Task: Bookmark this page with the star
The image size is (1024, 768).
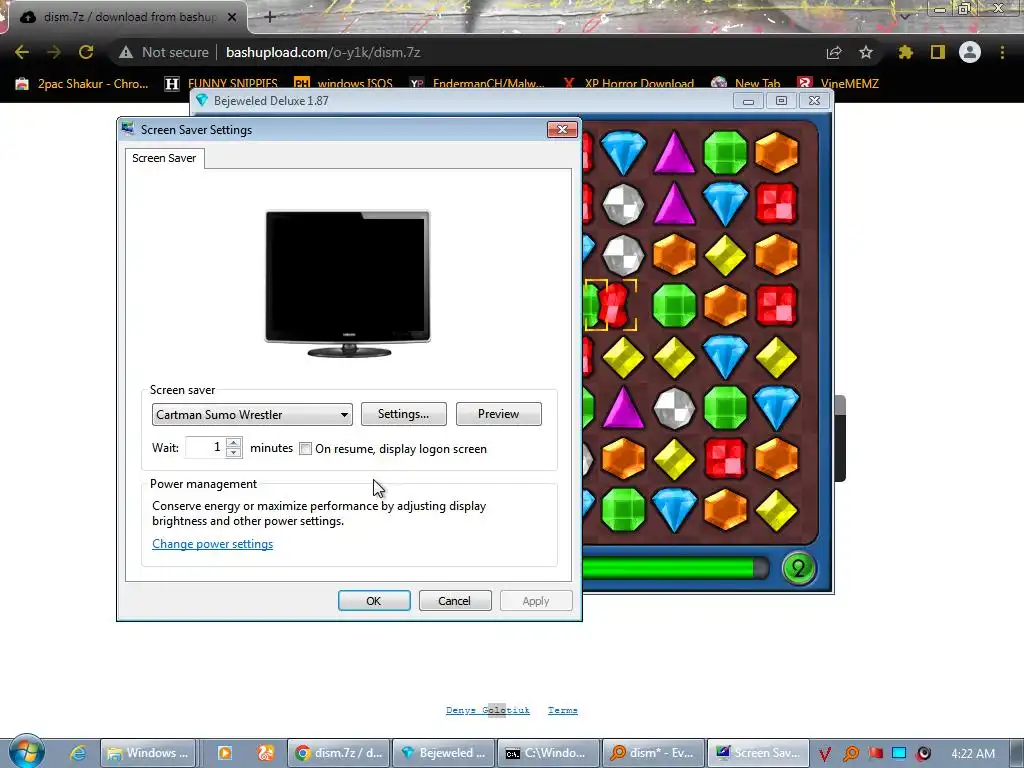Action: (866, 52)
